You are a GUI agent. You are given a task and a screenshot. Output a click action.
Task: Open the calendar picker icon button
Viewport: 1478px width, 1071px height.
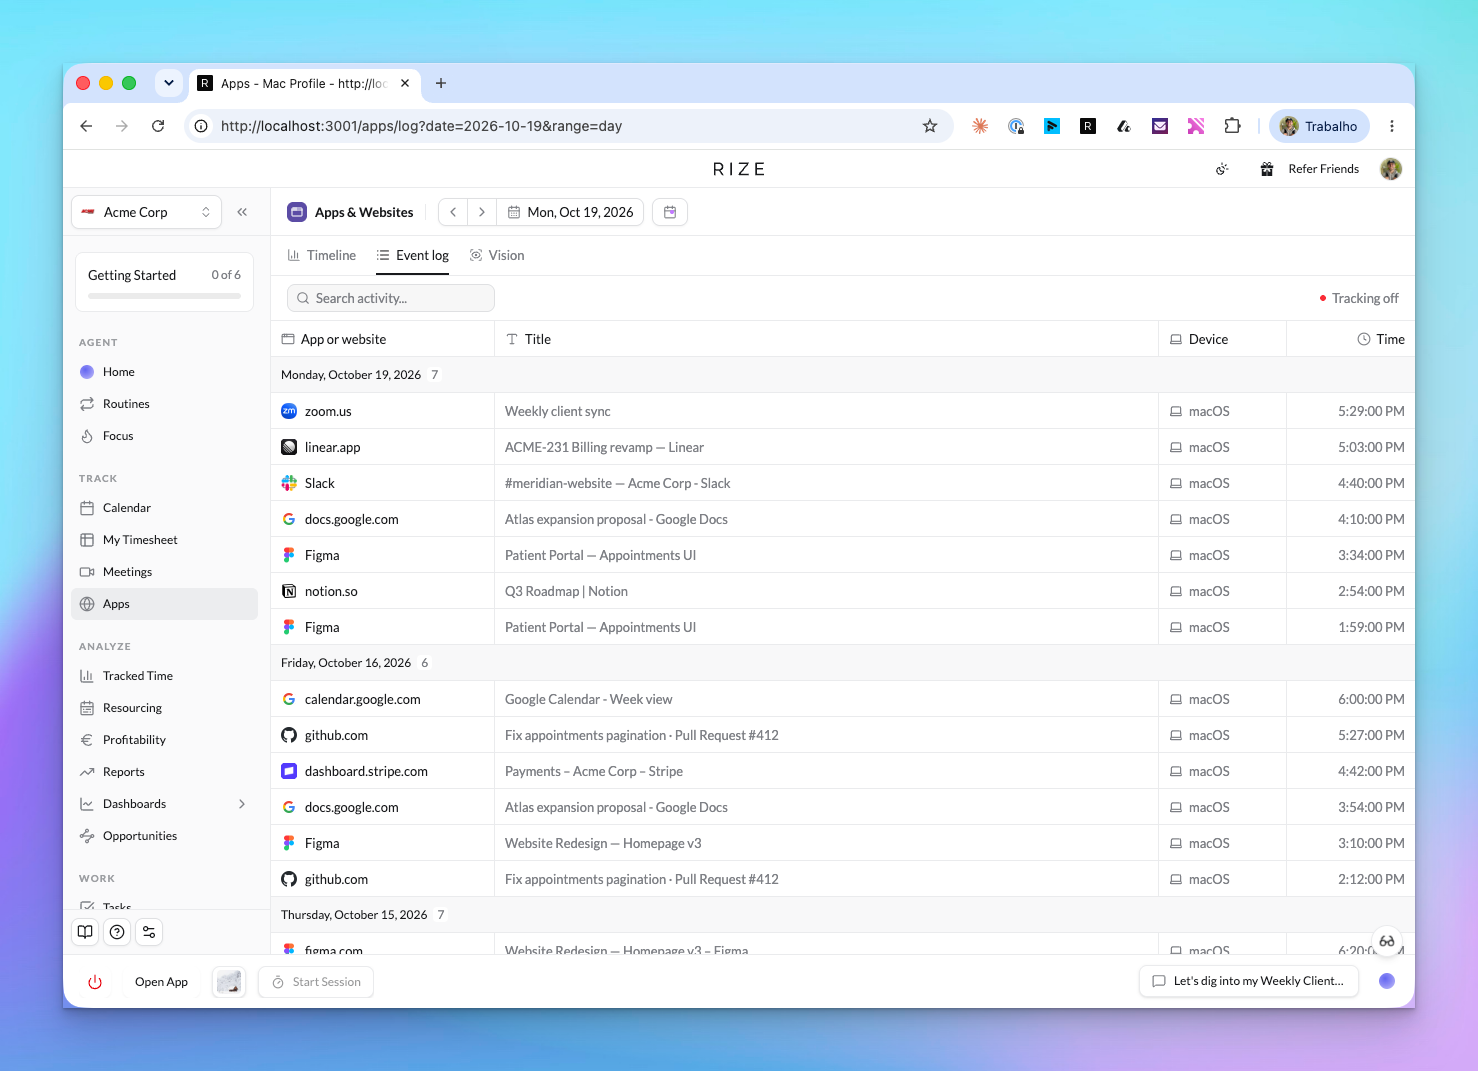(670, 212)
